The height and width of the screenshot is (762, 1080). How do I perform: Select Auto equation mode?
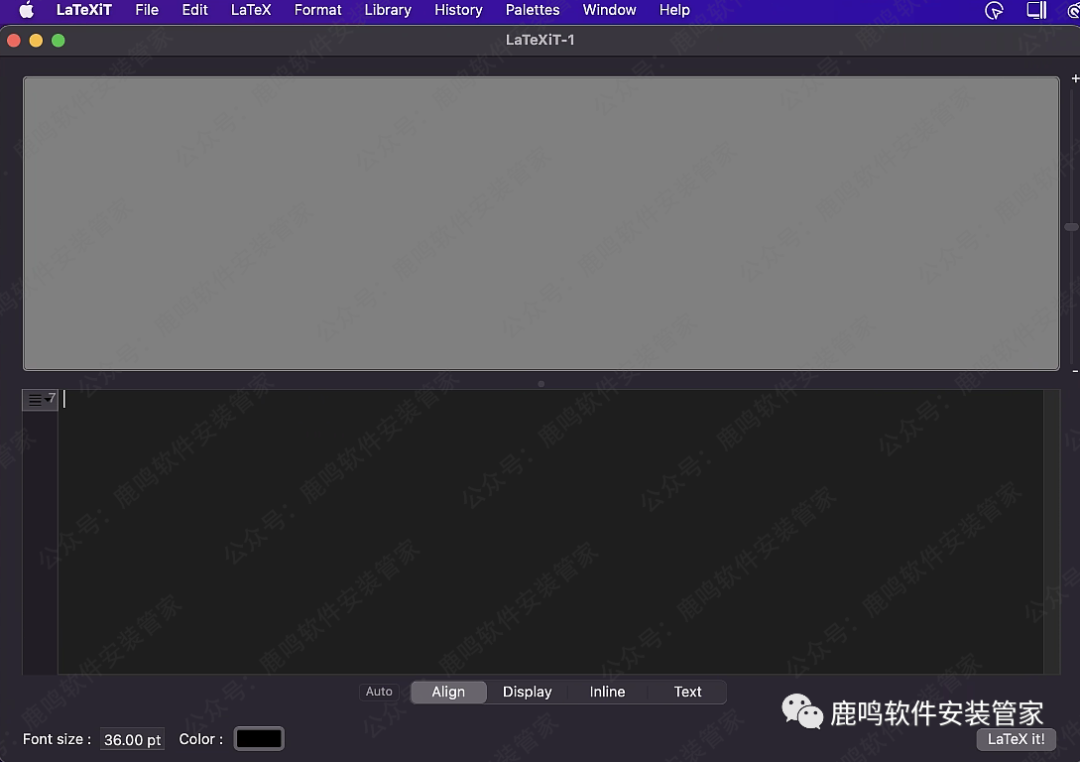[379, 691]
